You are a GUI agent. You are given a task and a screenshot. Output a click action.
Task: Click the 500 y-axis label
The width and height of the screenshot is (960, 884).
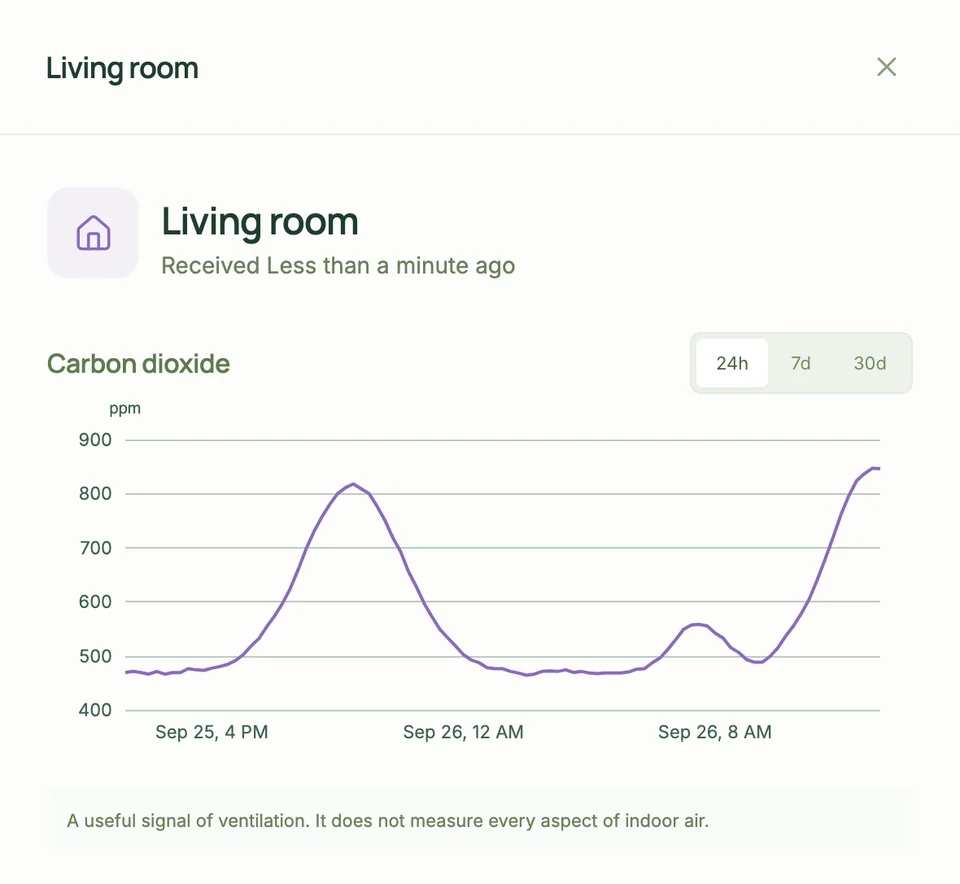click(95, 656)
